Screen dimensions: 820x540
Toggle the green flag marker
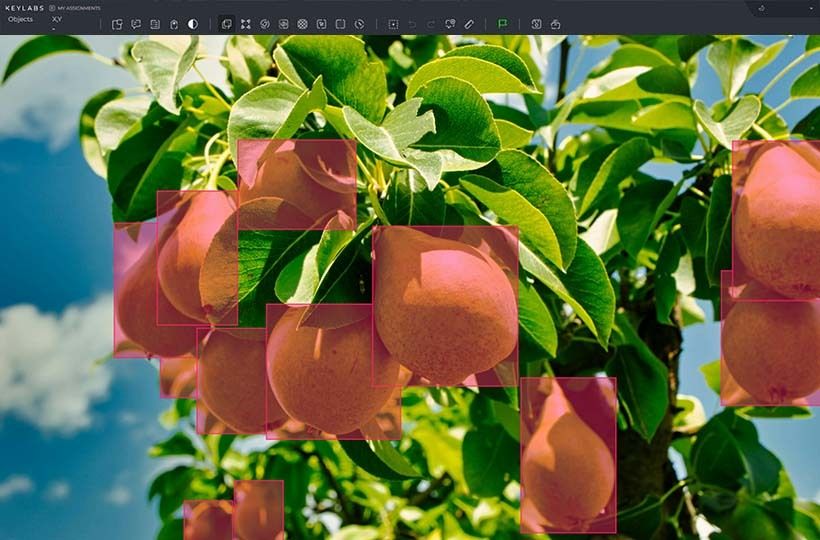click(502, 24)
